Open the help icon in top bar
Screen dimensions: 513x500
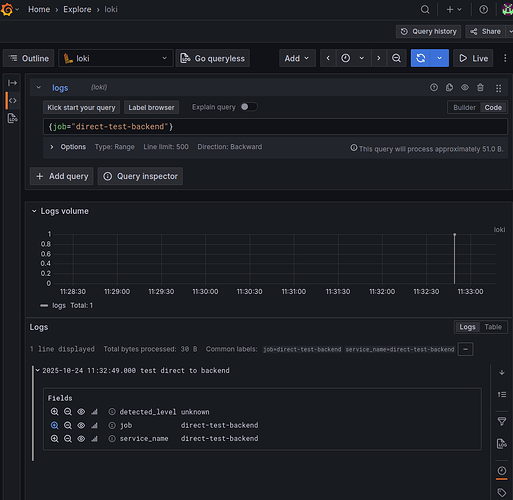[483, 9]
